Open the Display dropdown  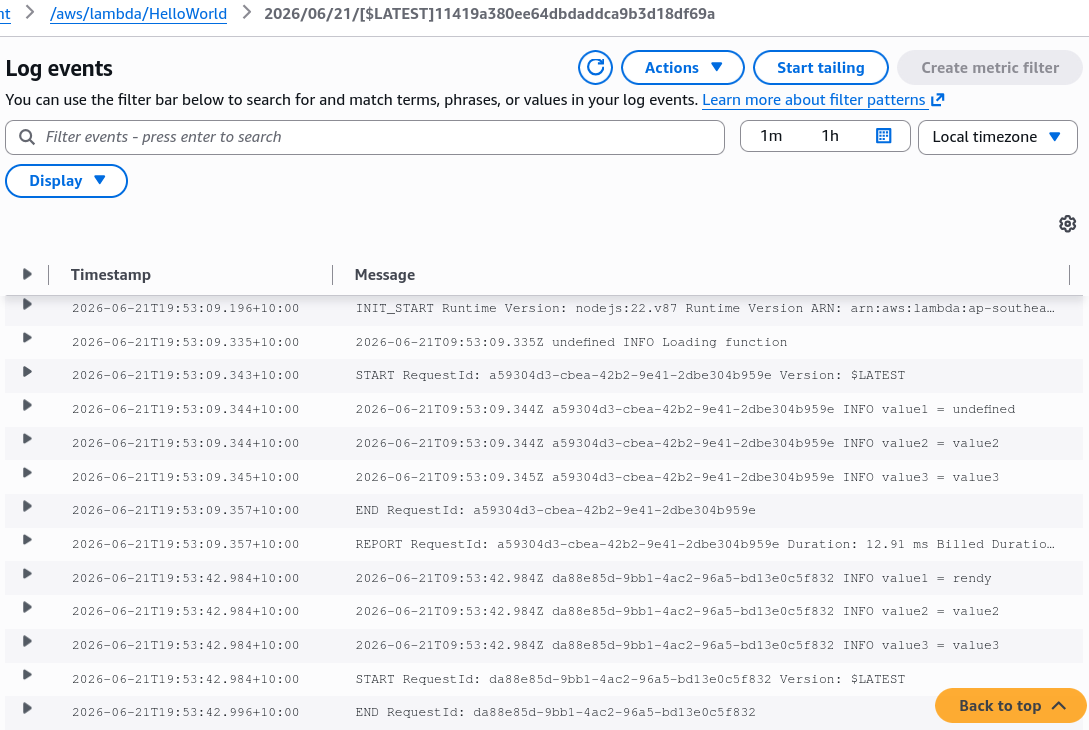point(66,181)
